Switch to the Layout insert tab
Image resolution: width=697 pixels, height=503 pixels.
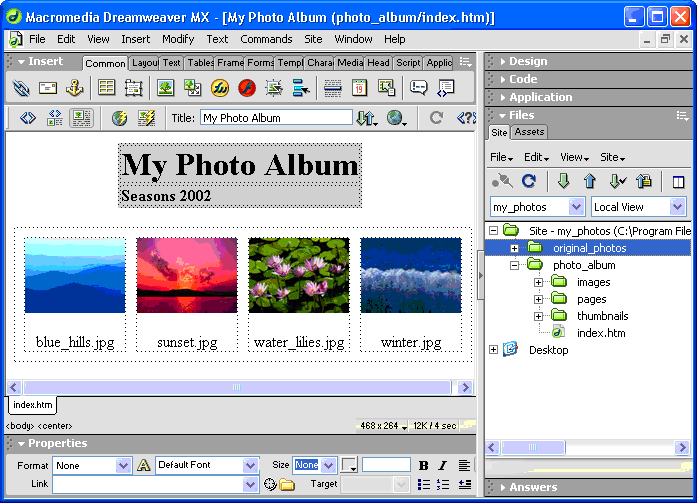coord(144,63)
